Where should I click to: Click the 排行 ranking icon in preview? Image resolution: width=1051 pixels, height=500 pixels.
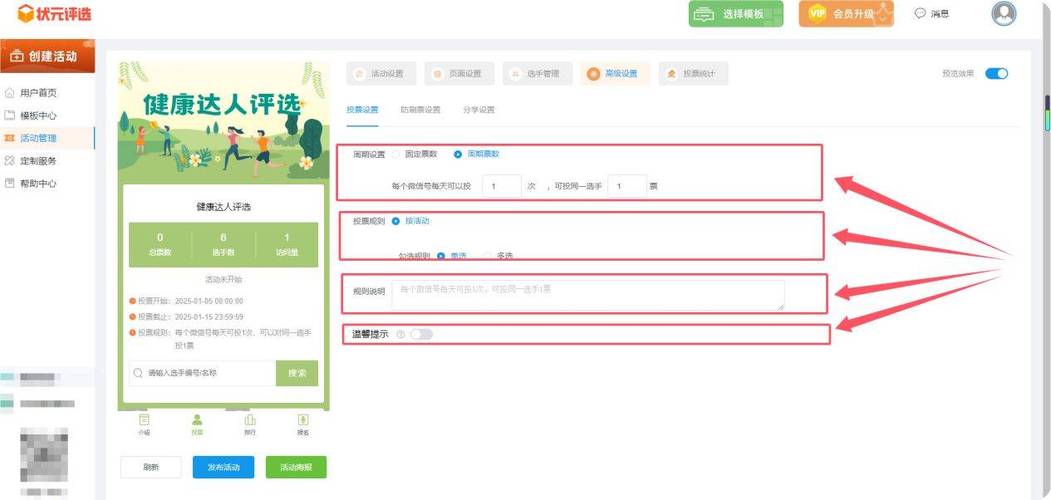tap(250, 420)
